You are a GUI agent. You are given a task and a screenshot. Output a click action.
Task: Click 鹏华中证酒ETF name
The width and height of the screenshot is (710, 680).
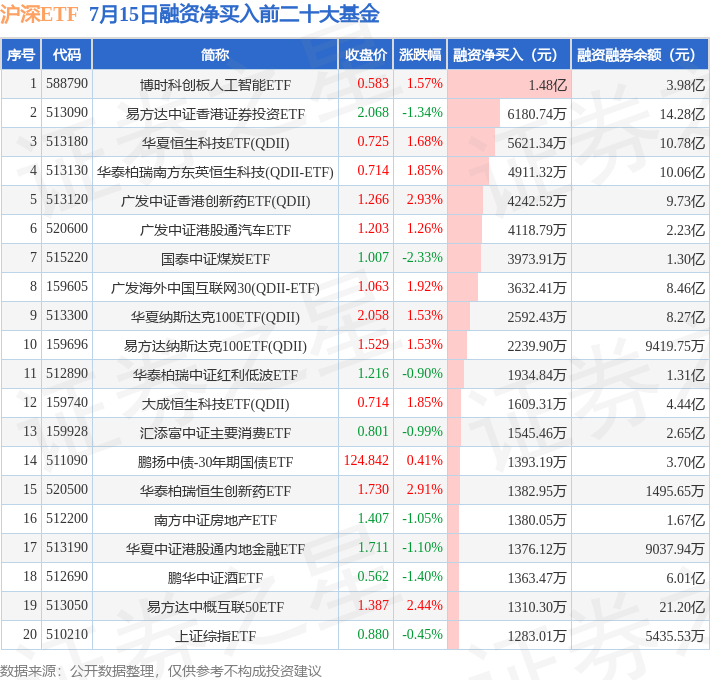[x=215, y=577]
